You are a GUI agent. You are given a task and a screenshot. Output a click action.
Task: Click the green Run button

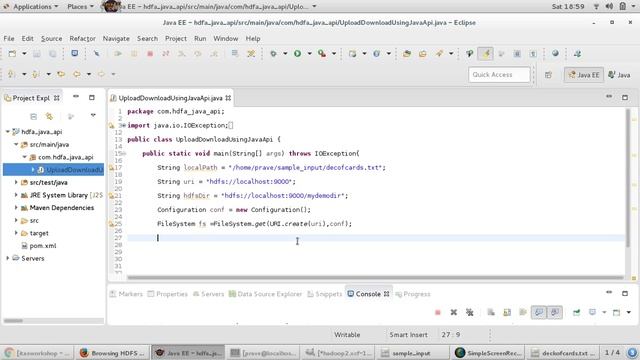click(x=298, y=53)
